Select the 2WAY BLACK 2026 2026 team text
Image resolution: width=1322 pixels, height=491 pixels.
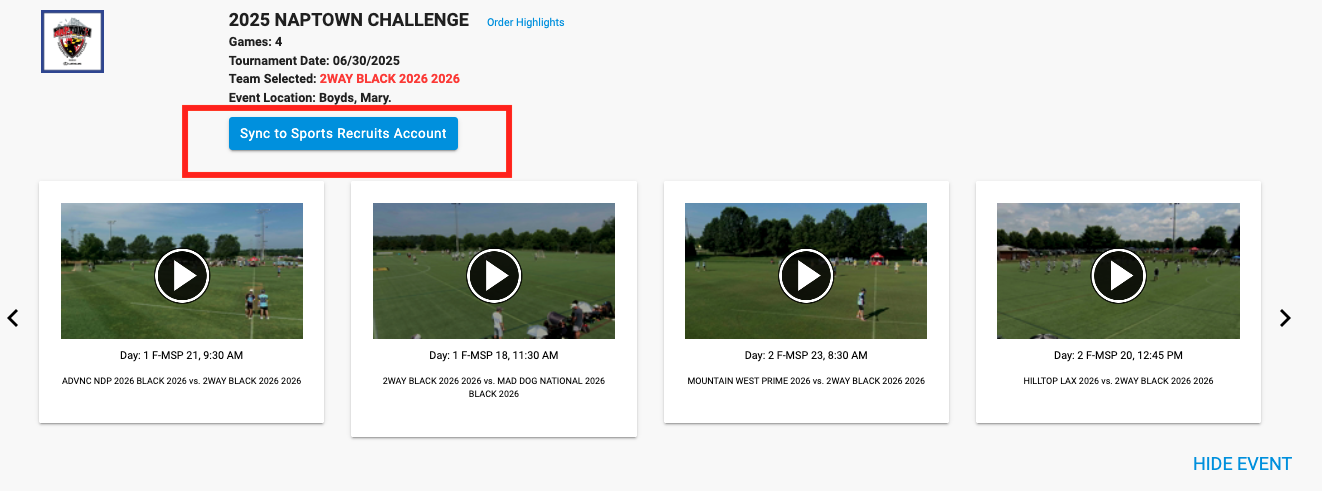(390, 79)
